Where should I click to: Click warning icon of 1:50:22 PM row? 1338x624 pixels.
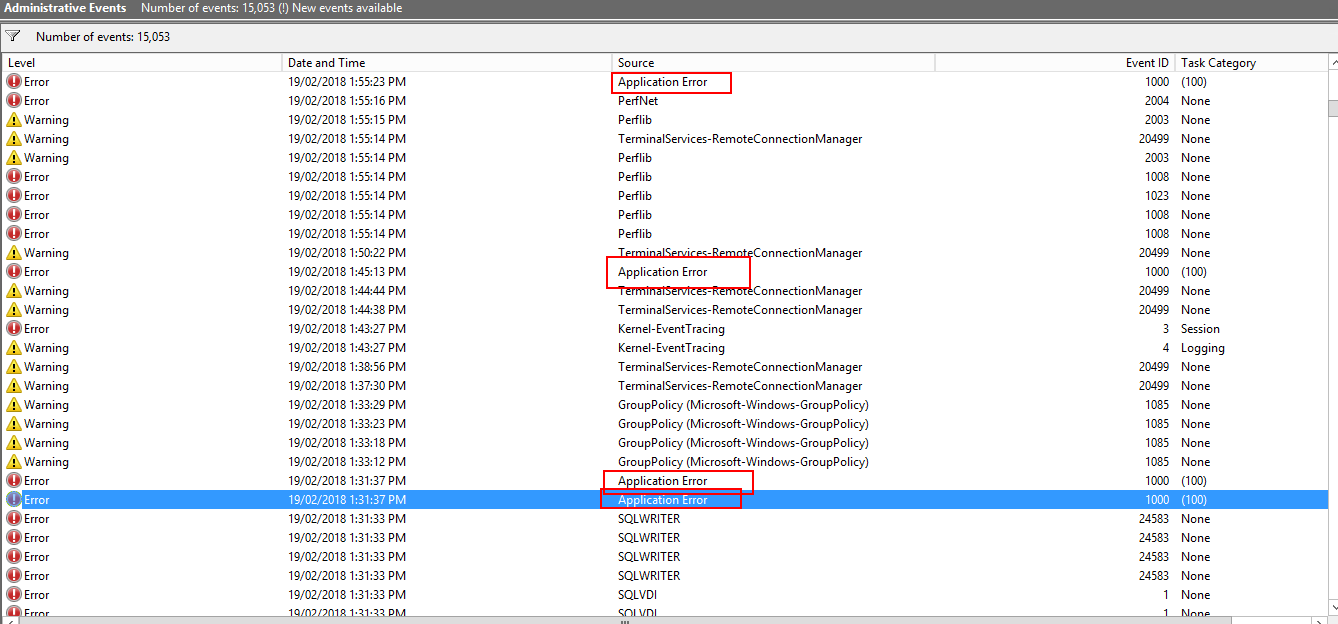pos(14,253)
